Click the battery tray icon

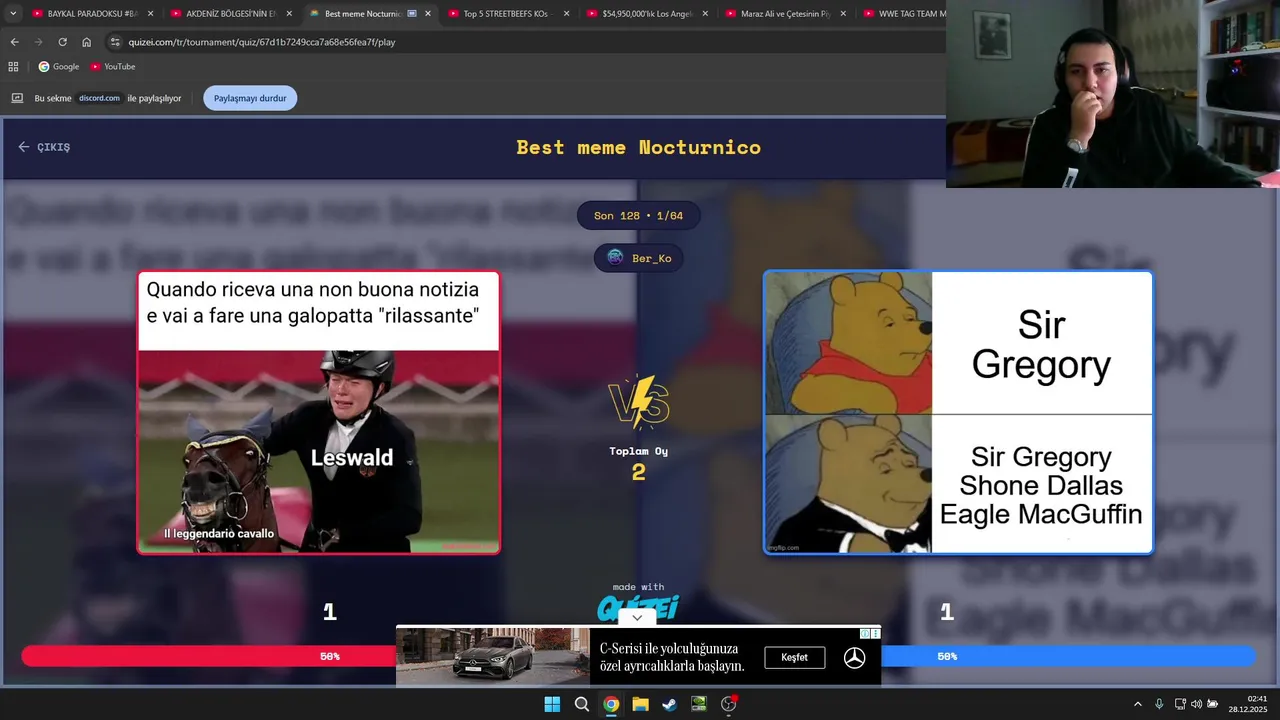click(x=1213, y=704)
